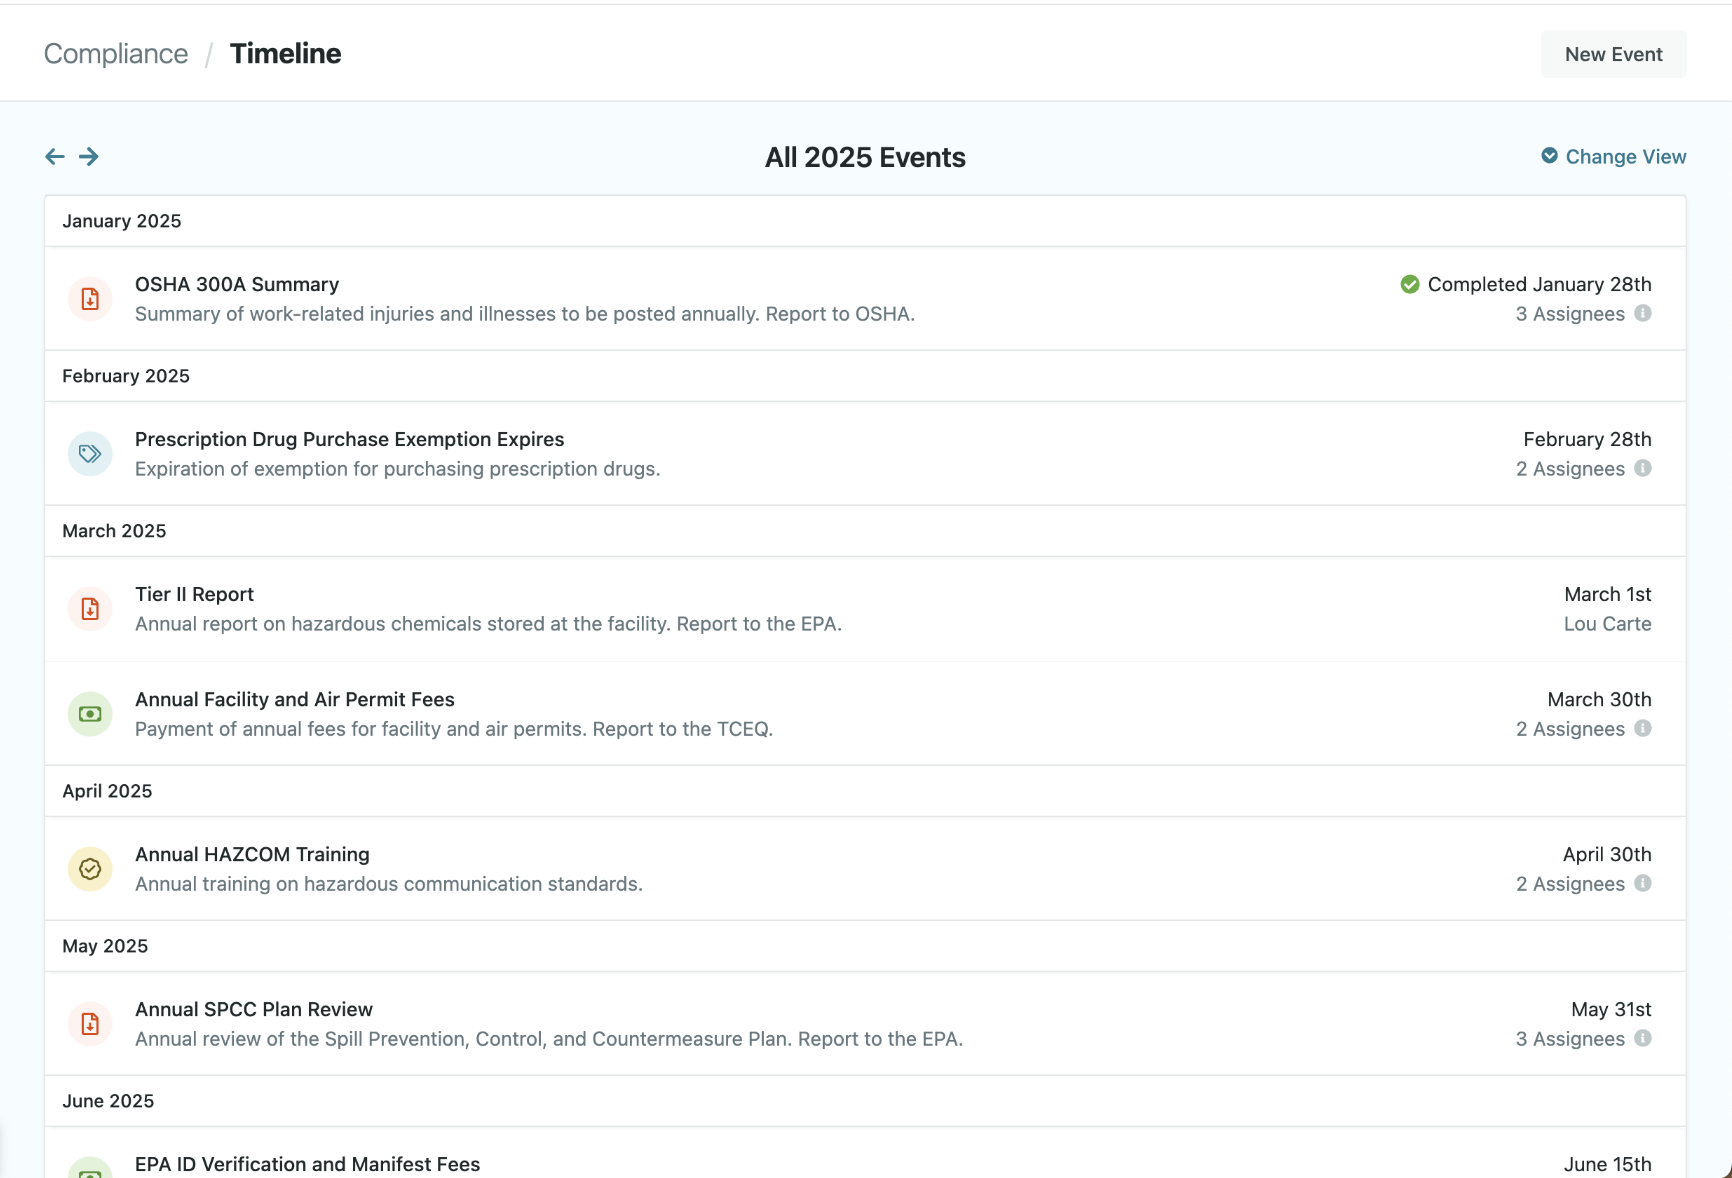1732x1178 pixels.
Task: Click the completed checkmark on OSHA 300A Summary
Action: tap(1410, 284)
